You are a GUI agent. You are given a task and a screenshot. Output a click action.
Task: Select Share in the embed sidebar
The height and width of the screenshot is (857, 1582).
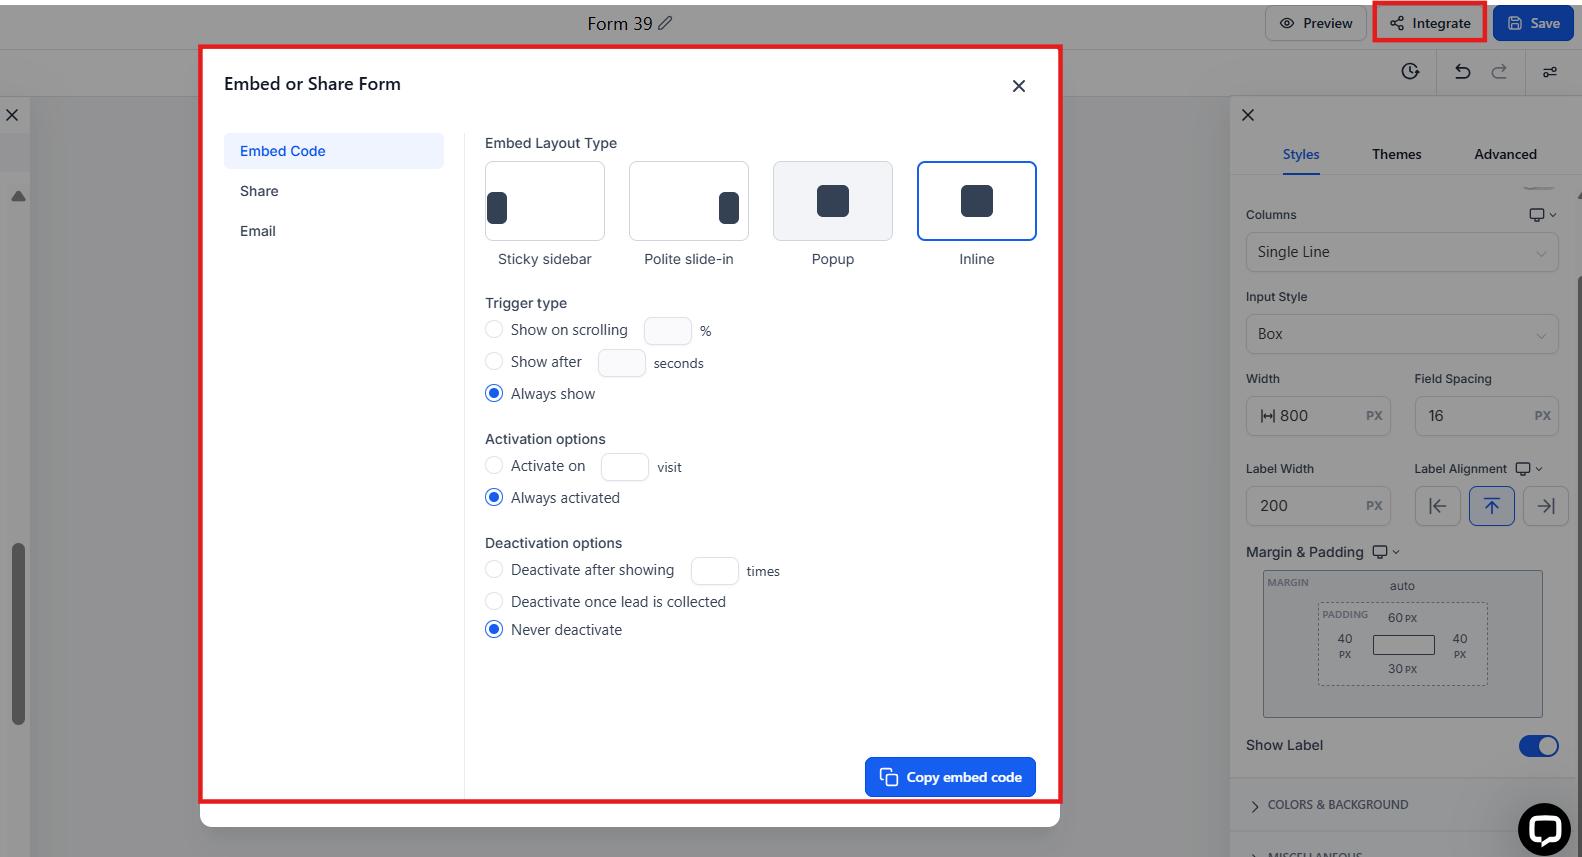[x=259, y=191]
